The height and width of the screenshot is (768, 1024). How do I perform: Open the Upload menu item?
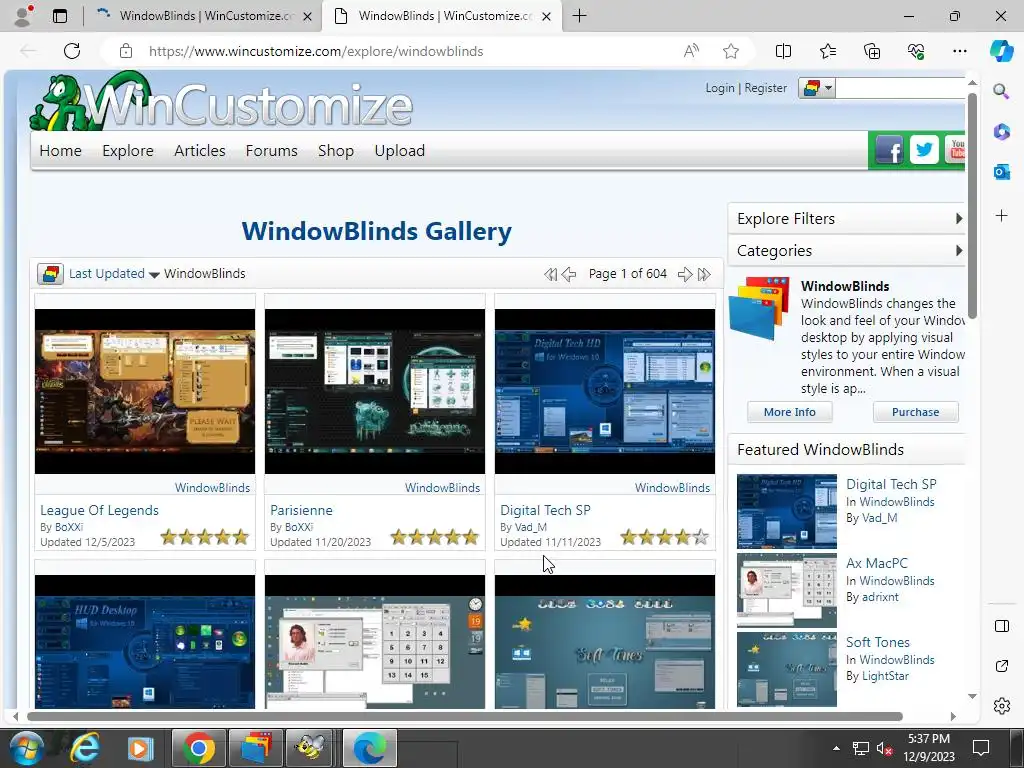pyautogui.click(x=400, y=151)
